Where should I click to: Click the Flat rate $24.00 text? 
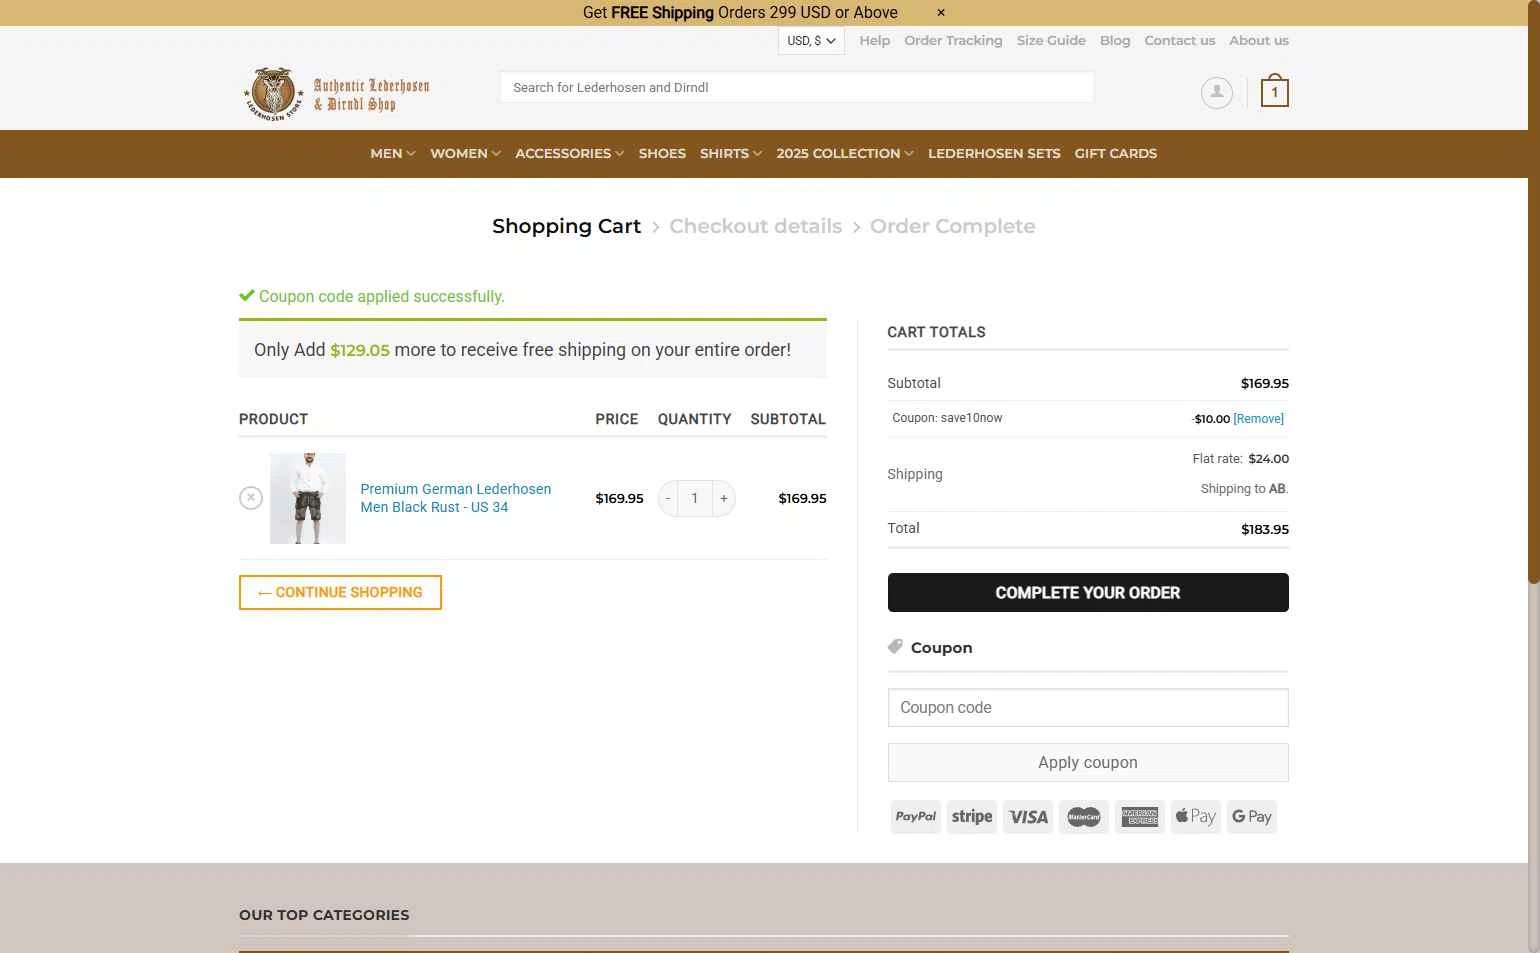[x=1240, y=459]
